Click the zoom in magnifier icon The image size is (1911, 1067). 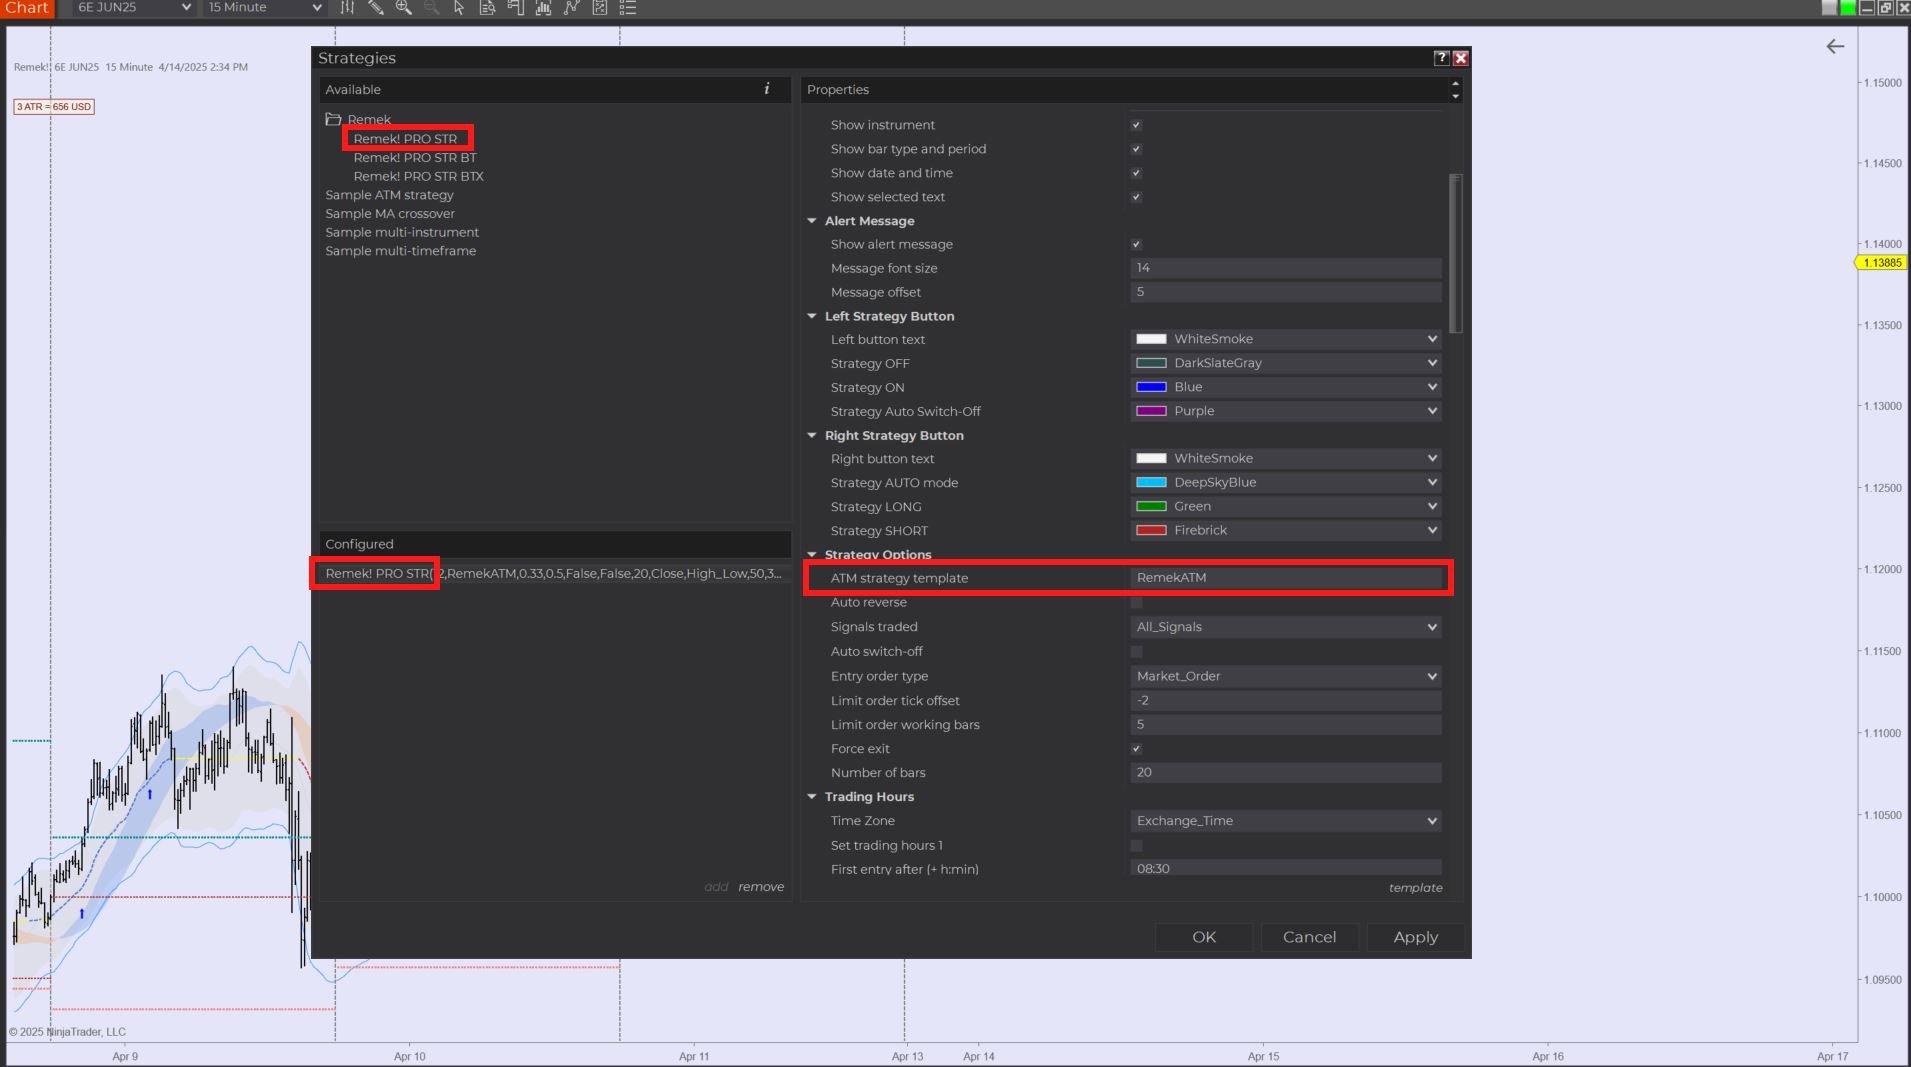coord(403,8)
